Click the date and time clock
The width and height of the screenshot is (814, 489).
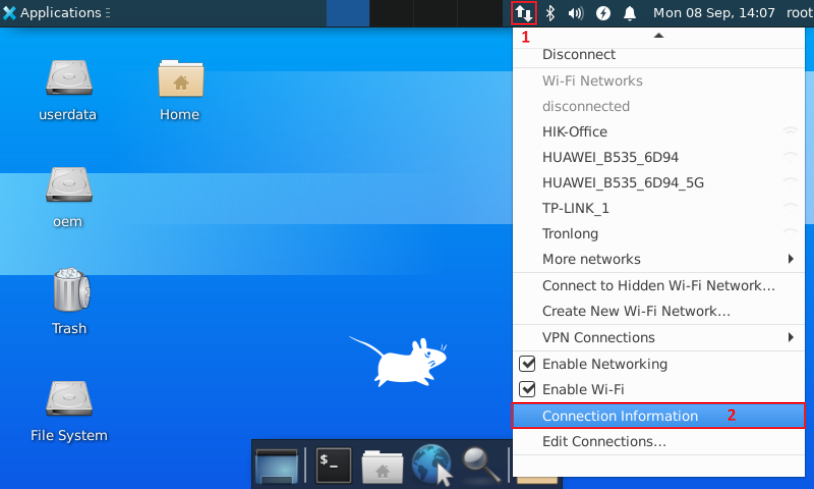coord(714,12)
